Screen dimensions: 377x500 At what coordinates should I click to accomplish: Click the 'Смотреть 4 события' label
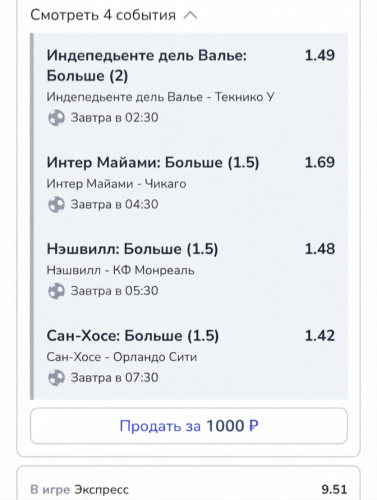103,15
